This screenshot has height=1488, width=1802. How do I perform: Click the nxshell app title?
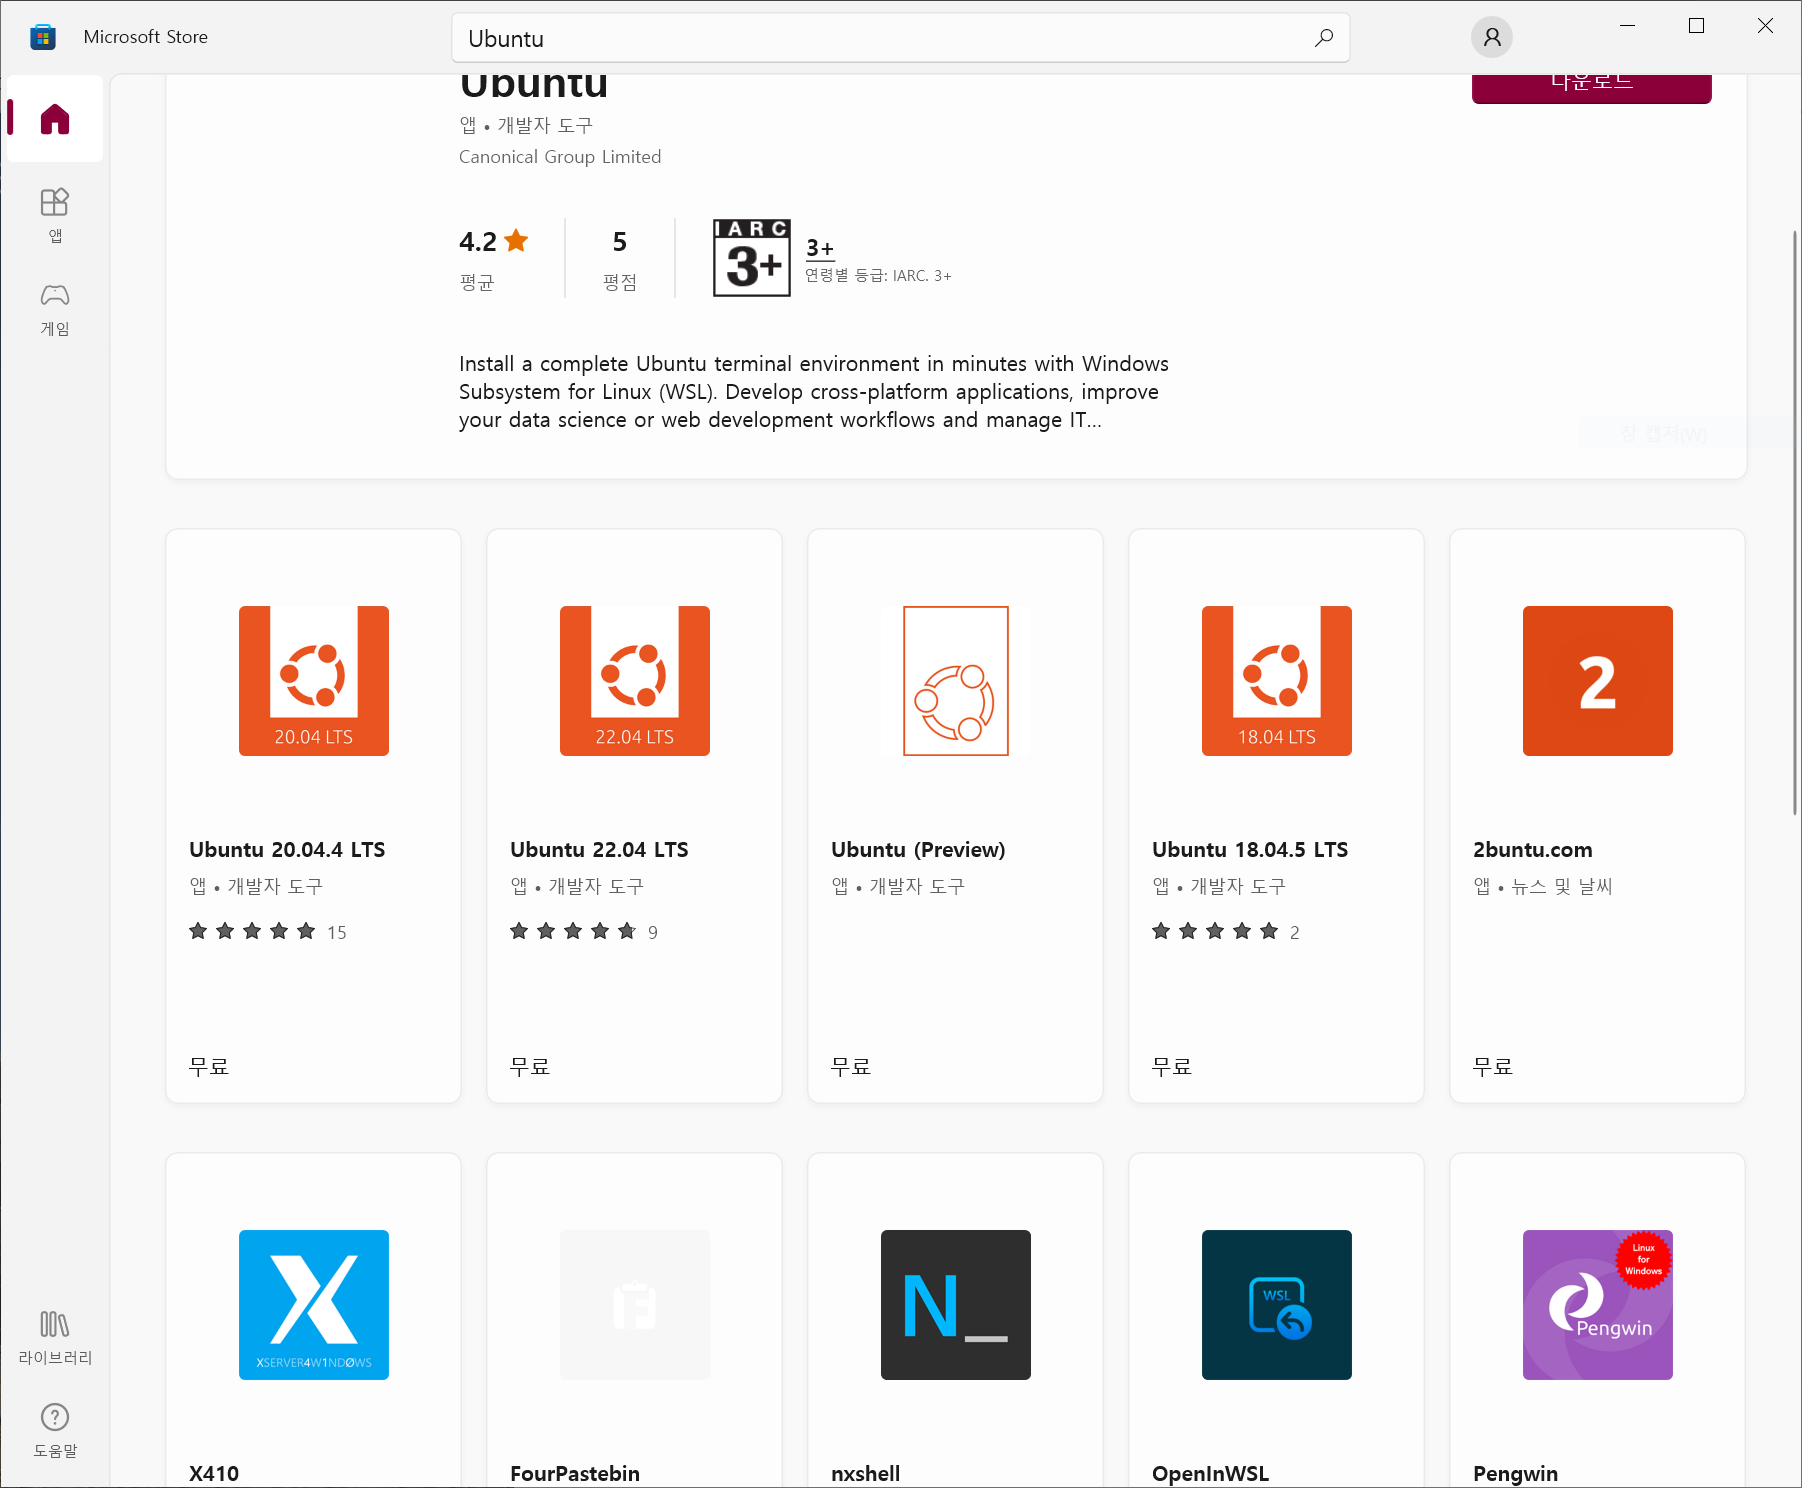click(x=866, y=1474)
